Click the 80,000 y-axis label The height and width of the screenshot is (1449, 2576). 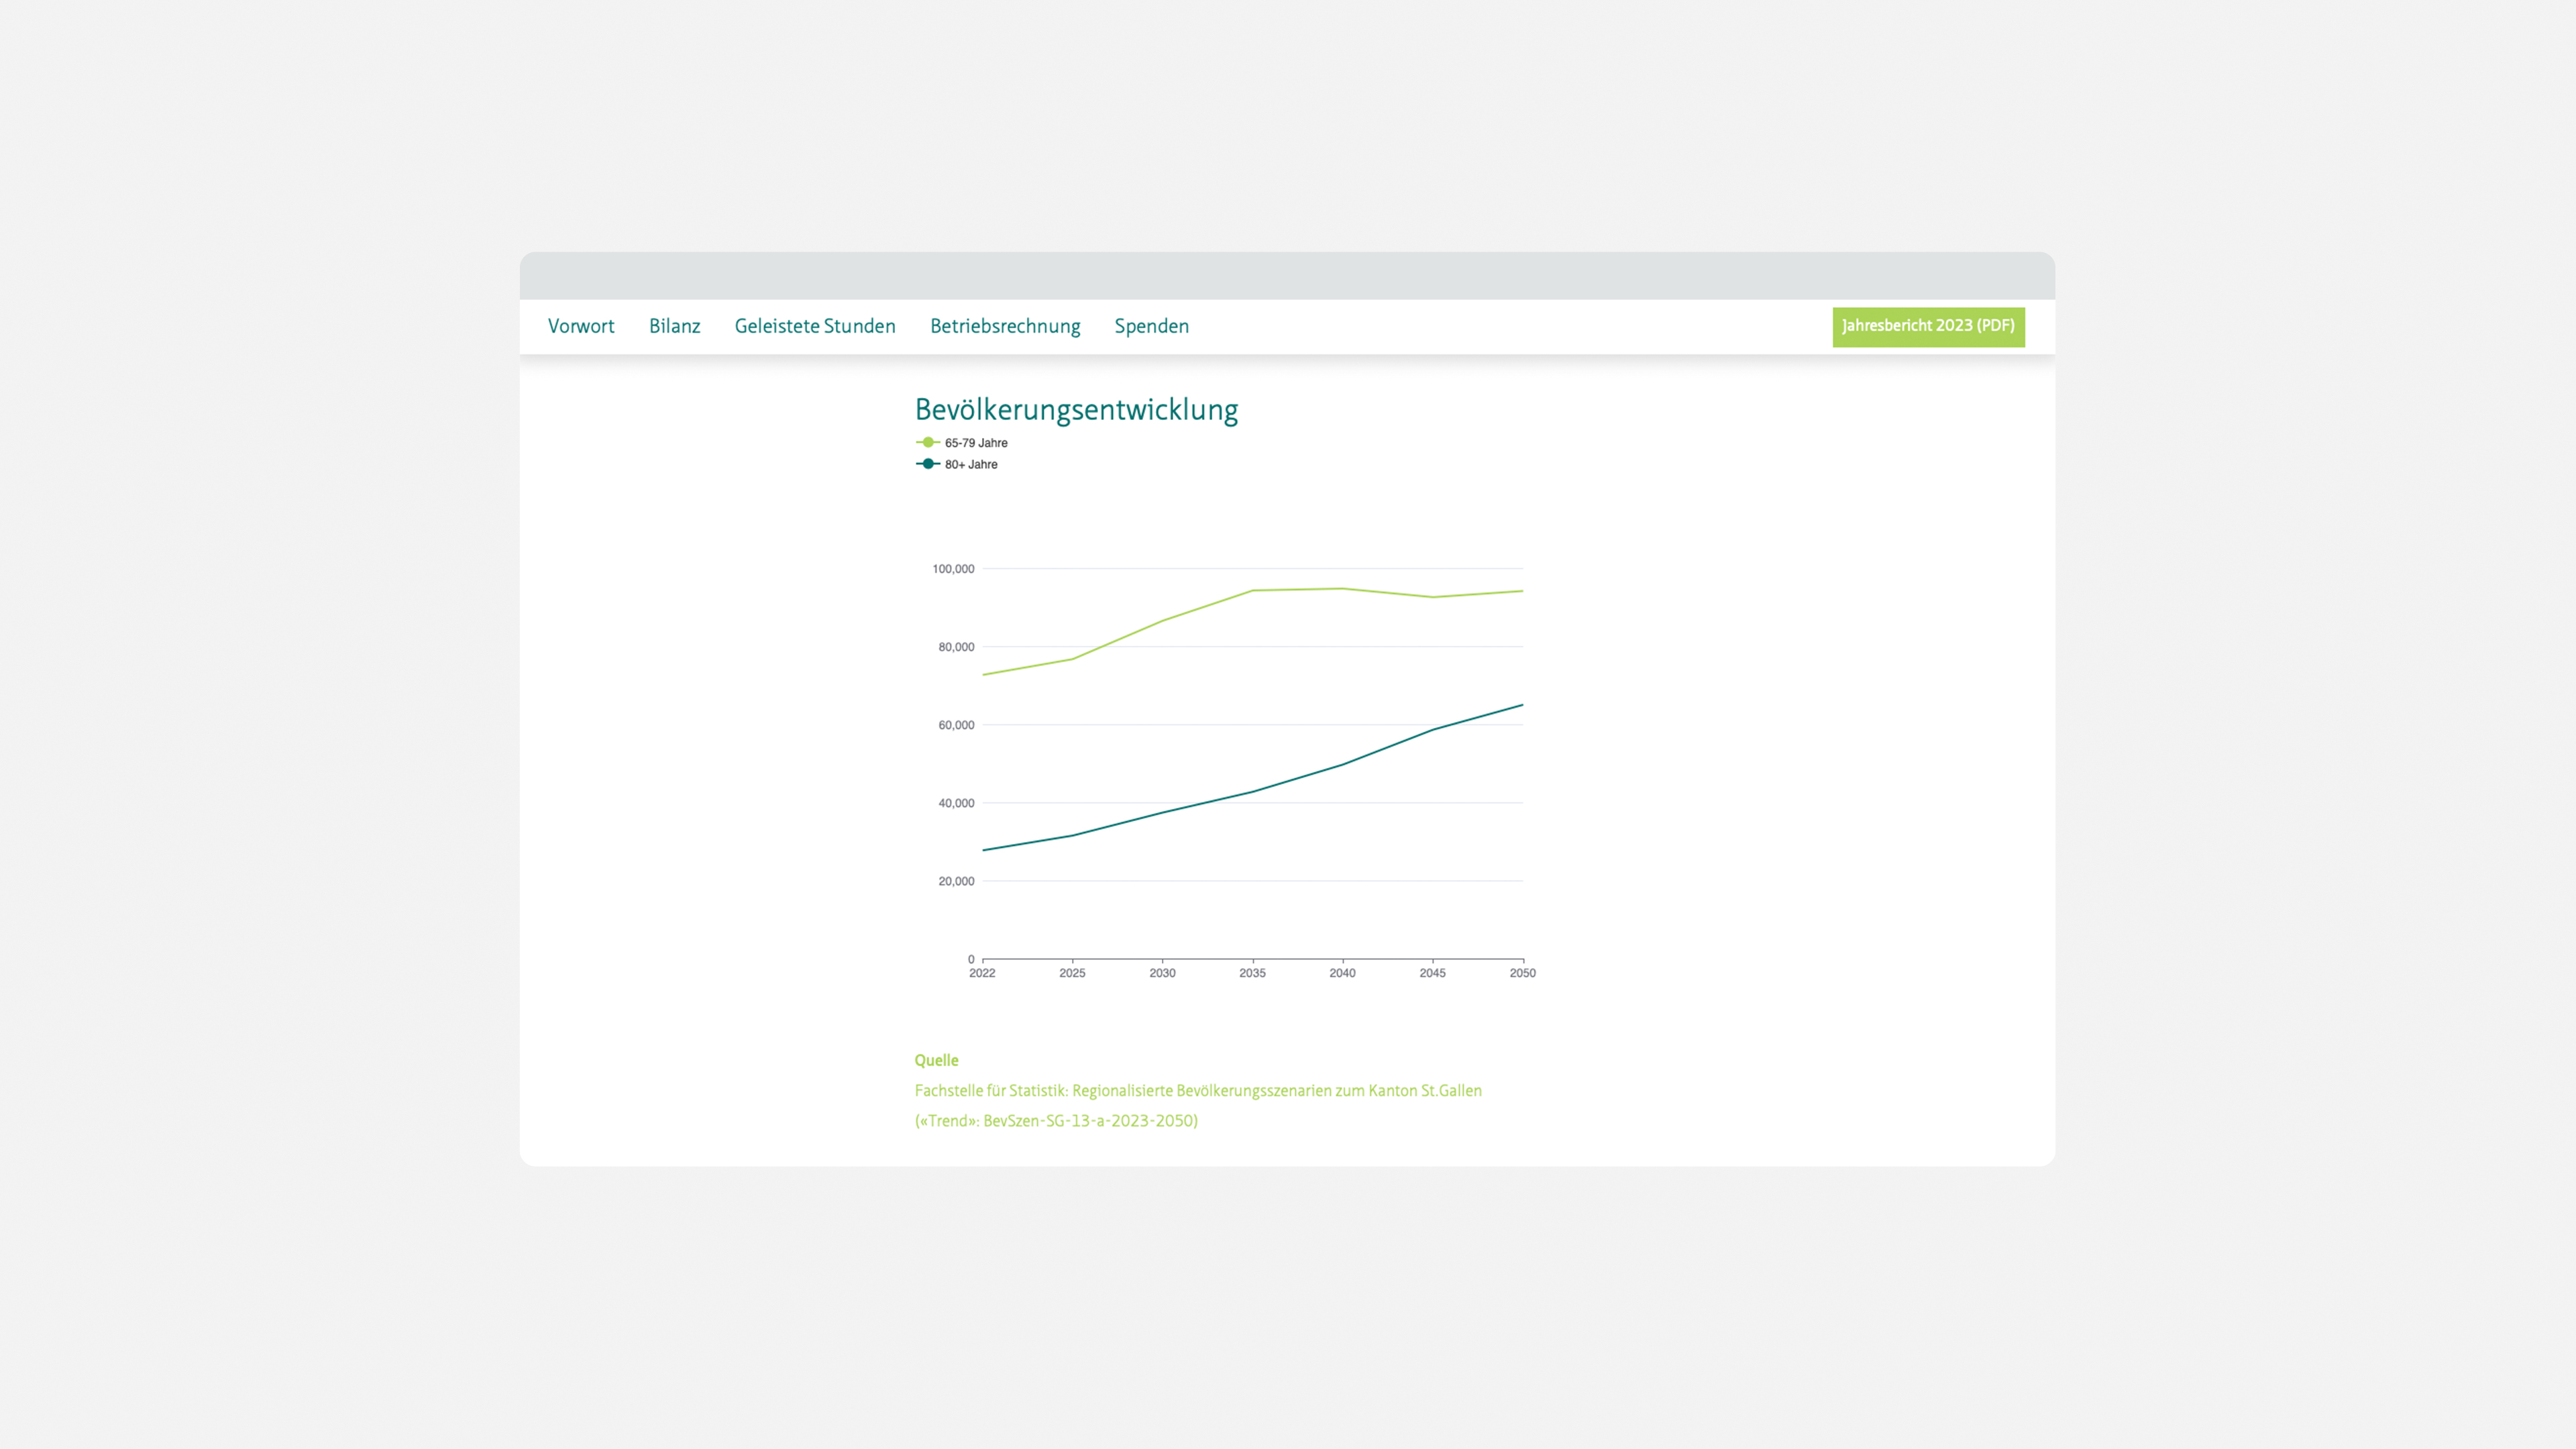tap(956, 647)
